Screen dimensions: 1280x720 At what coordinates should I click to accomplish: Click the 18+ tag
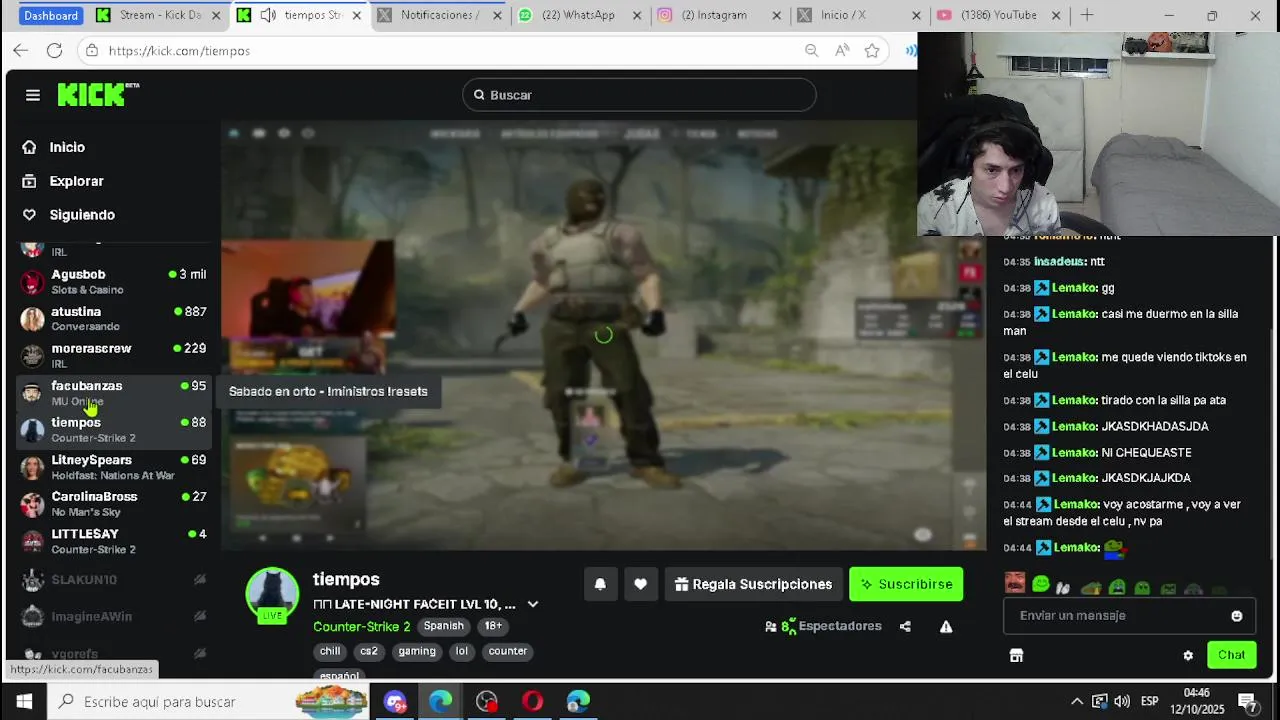[x=493, y=626]
